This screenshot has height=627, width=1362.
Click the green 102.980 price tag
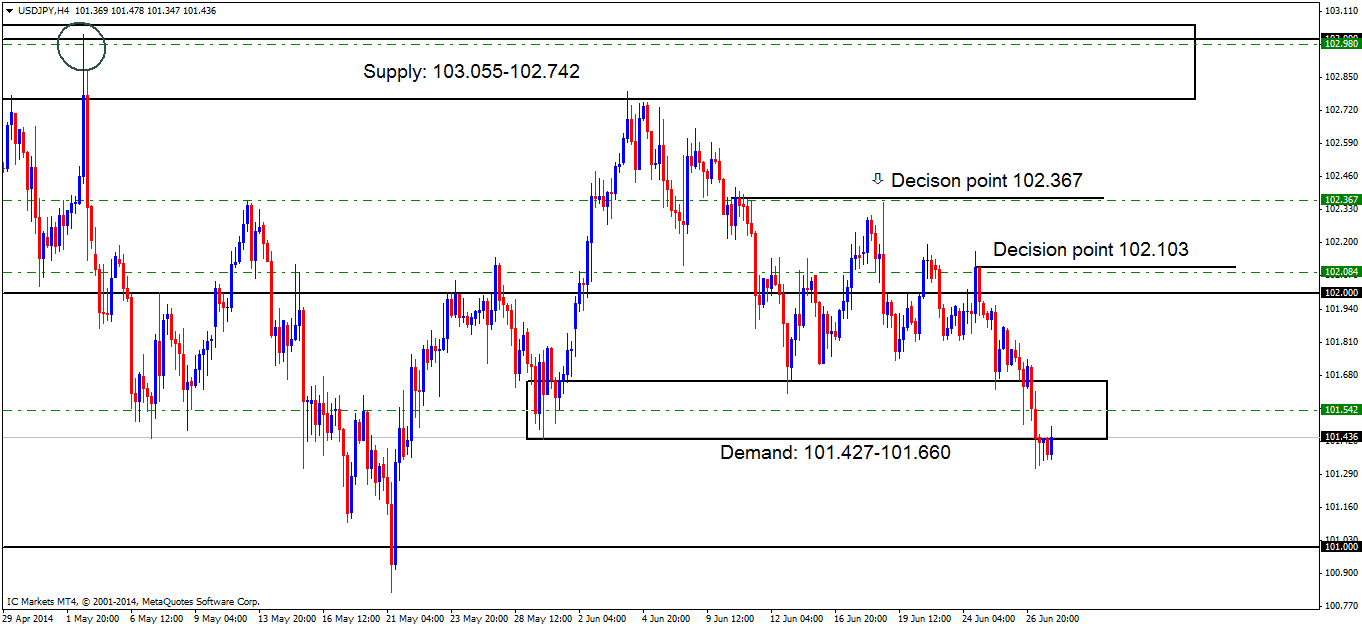tap(1341, 43)
